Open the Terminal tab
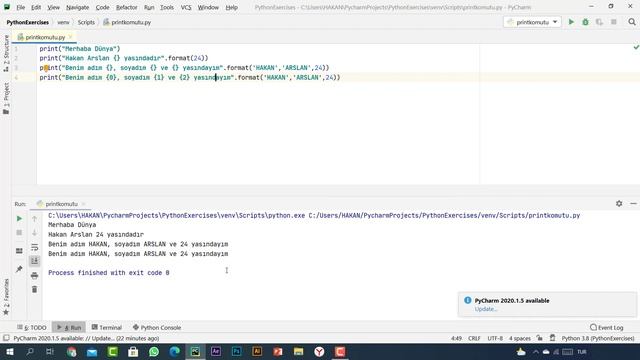 coord(107,327)
